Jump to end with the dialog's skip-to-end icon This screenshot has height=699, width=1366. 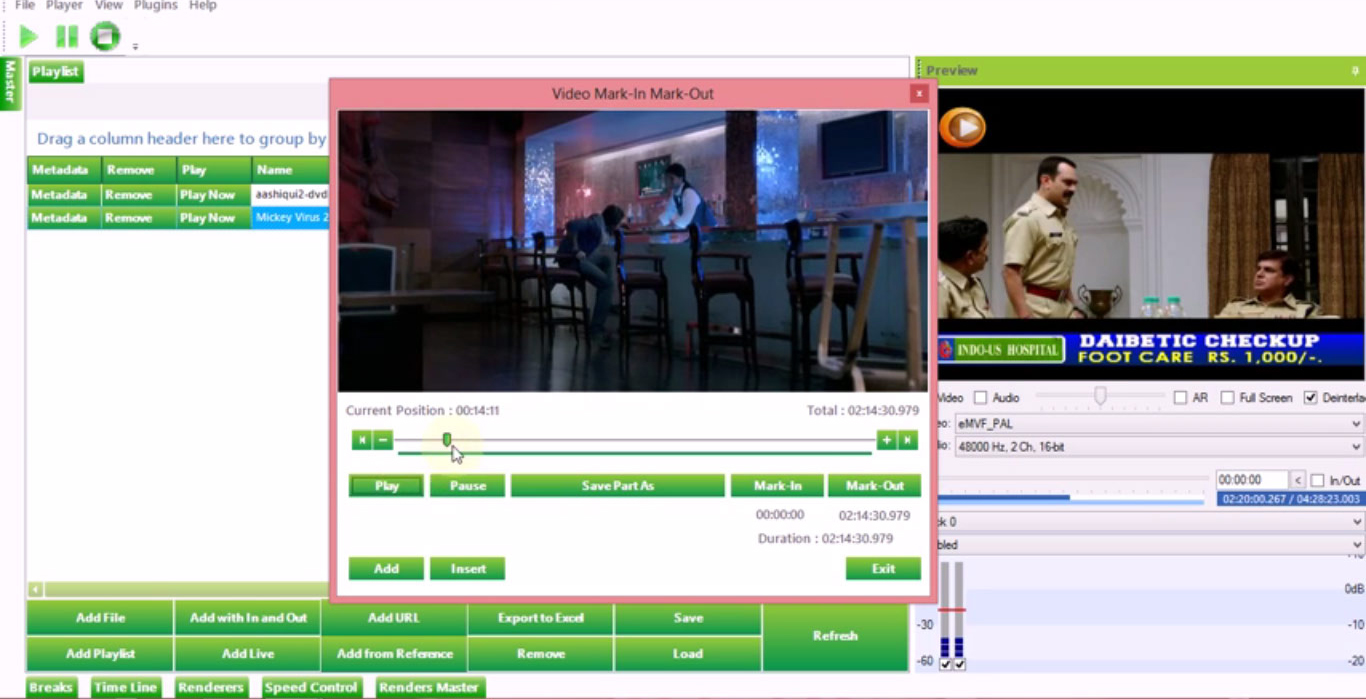click(x=908, y=440)
